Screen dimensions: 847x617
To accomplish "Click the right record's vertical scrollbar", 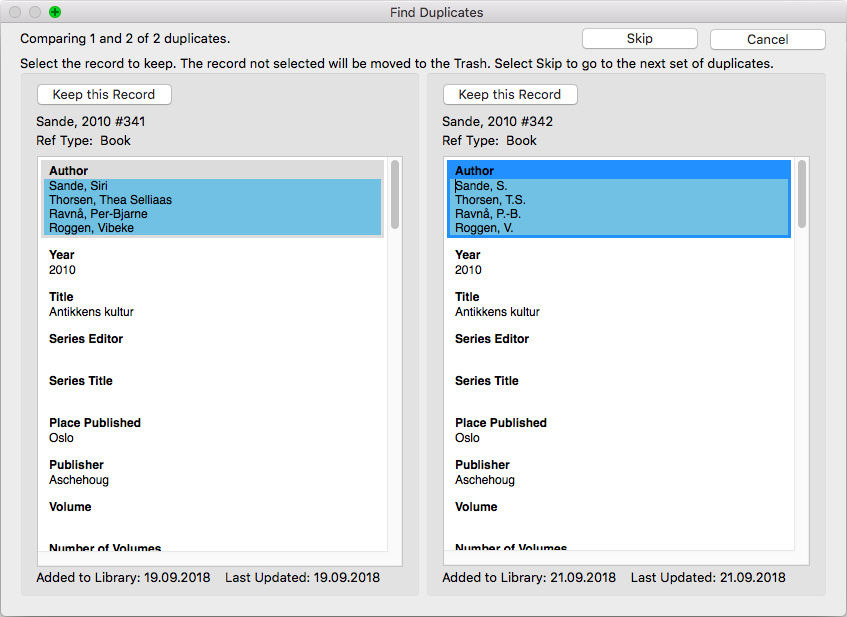I will tap(802, 193).
